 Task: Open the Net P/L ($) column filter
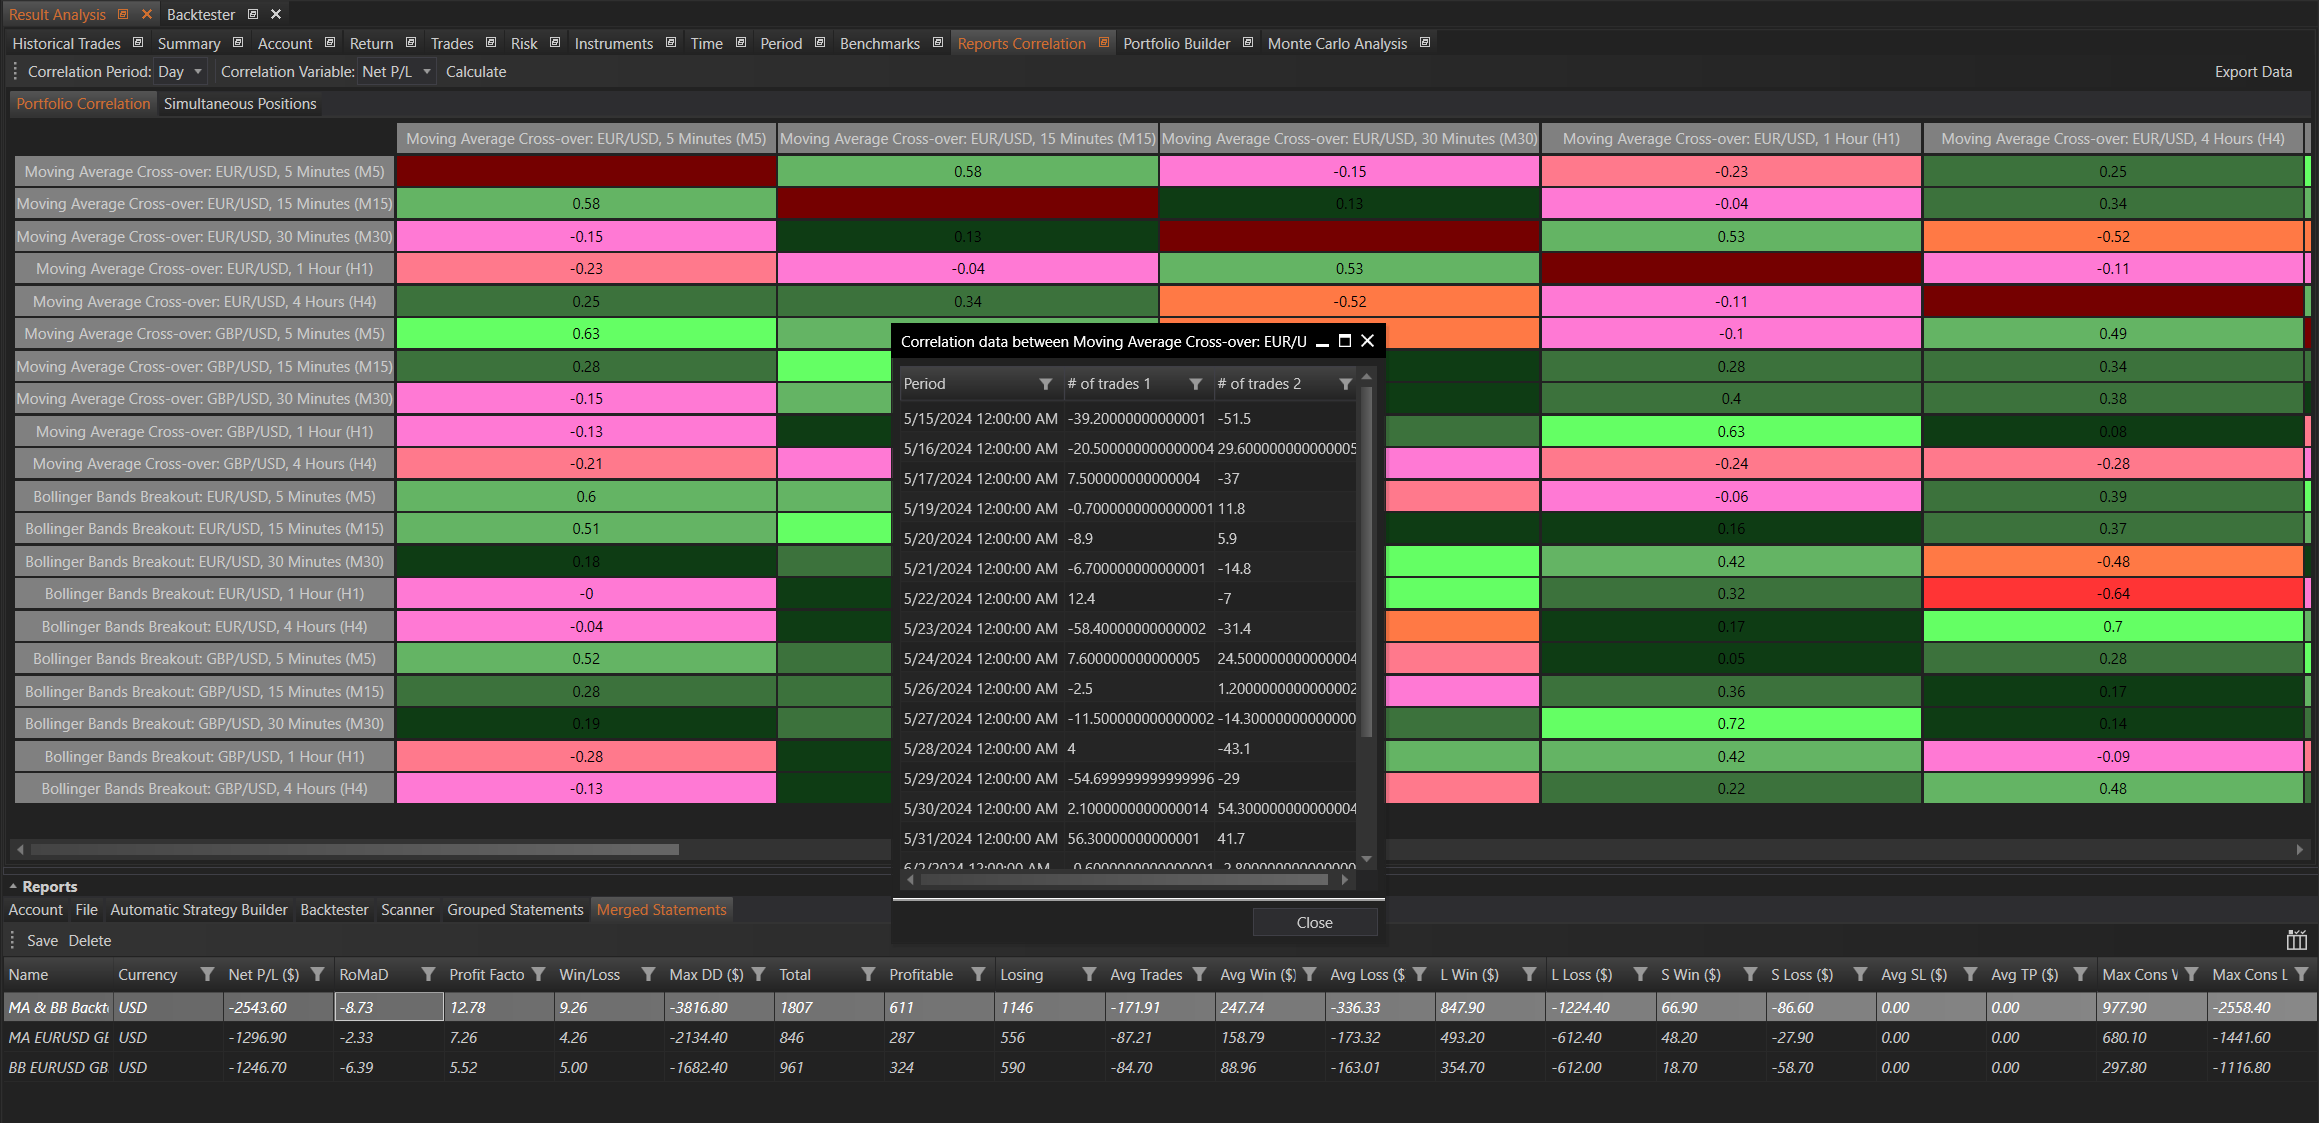317,974
